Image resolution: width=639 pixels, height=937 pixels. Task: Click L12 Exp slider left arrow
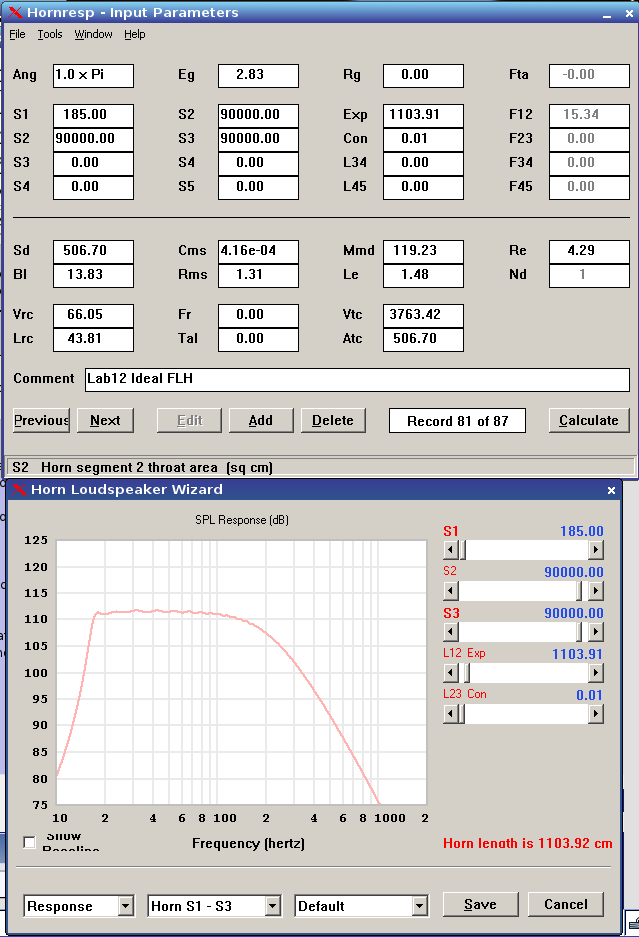pyautogui.click(x=451, y=673)
